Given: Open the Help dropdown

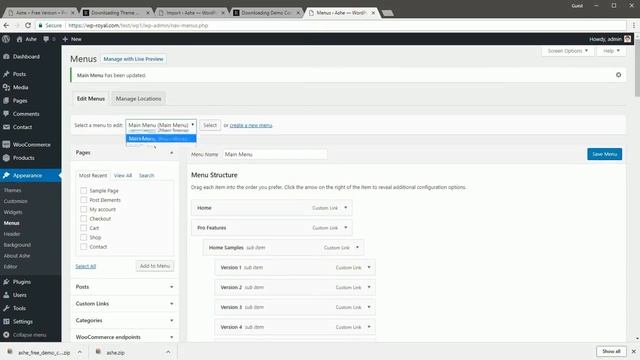Looking at the screenshot, I should click(611, 51).
